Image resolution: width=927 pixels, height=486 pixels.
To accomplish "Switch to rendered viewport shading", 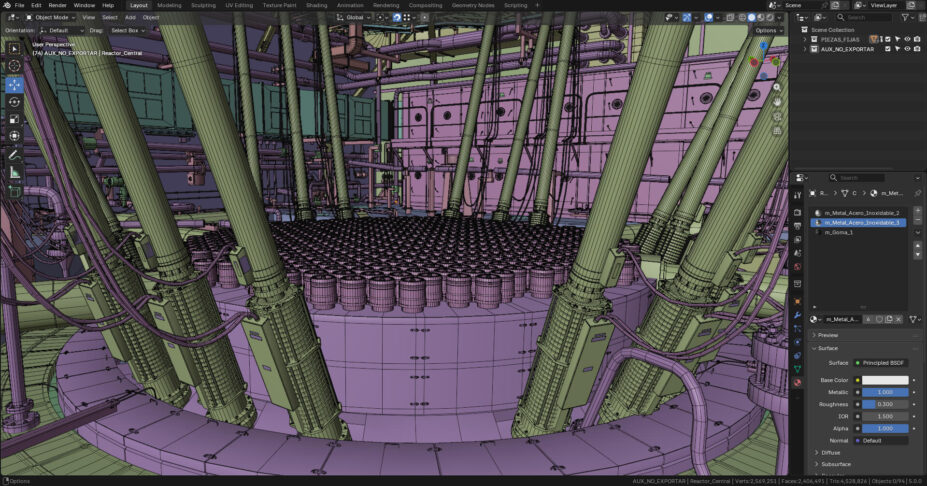I will coord(770,17).
